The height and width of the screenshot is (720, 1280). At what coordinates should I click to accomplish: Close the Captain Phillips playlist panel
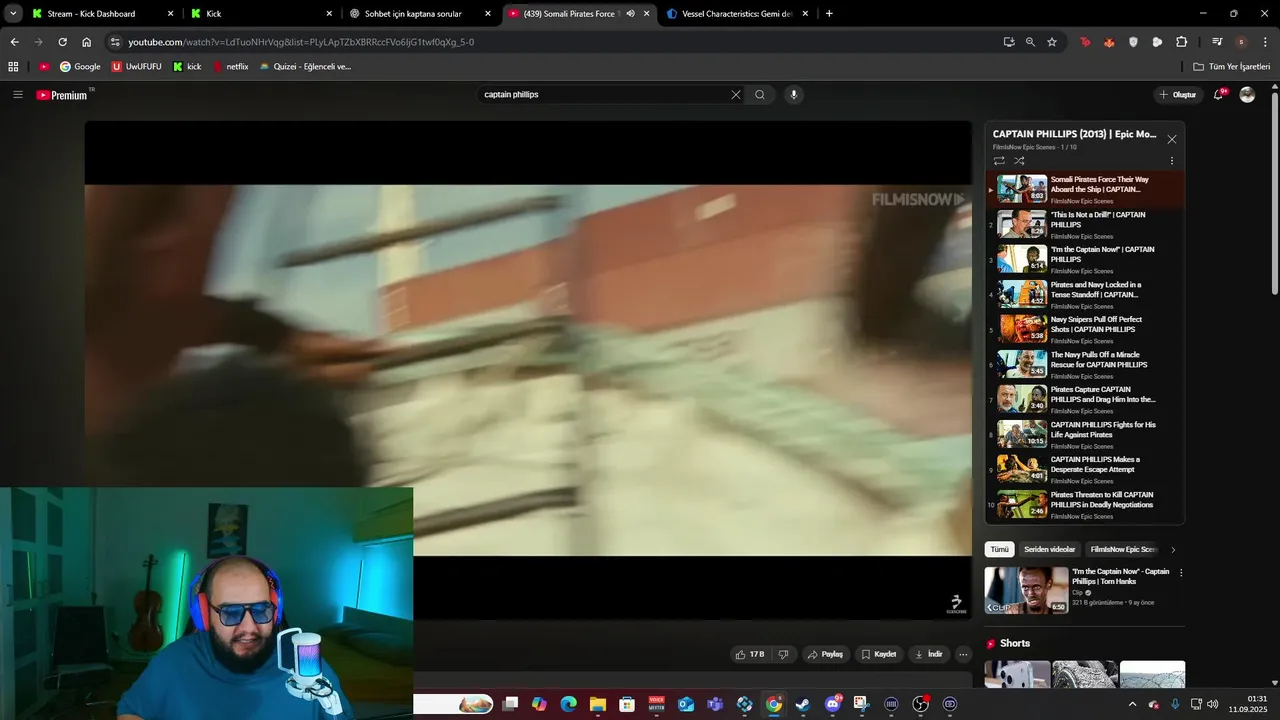1172,139
